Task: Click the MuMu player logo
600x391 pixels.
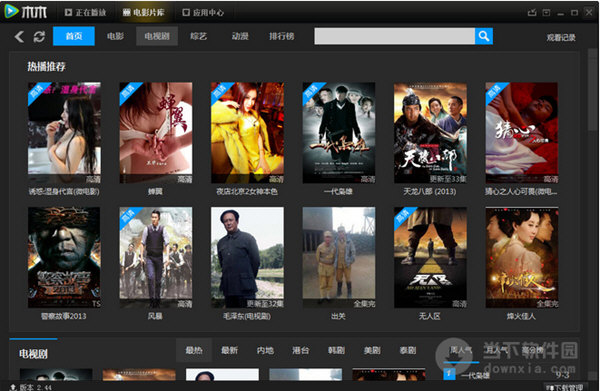Action: [26, 11]
